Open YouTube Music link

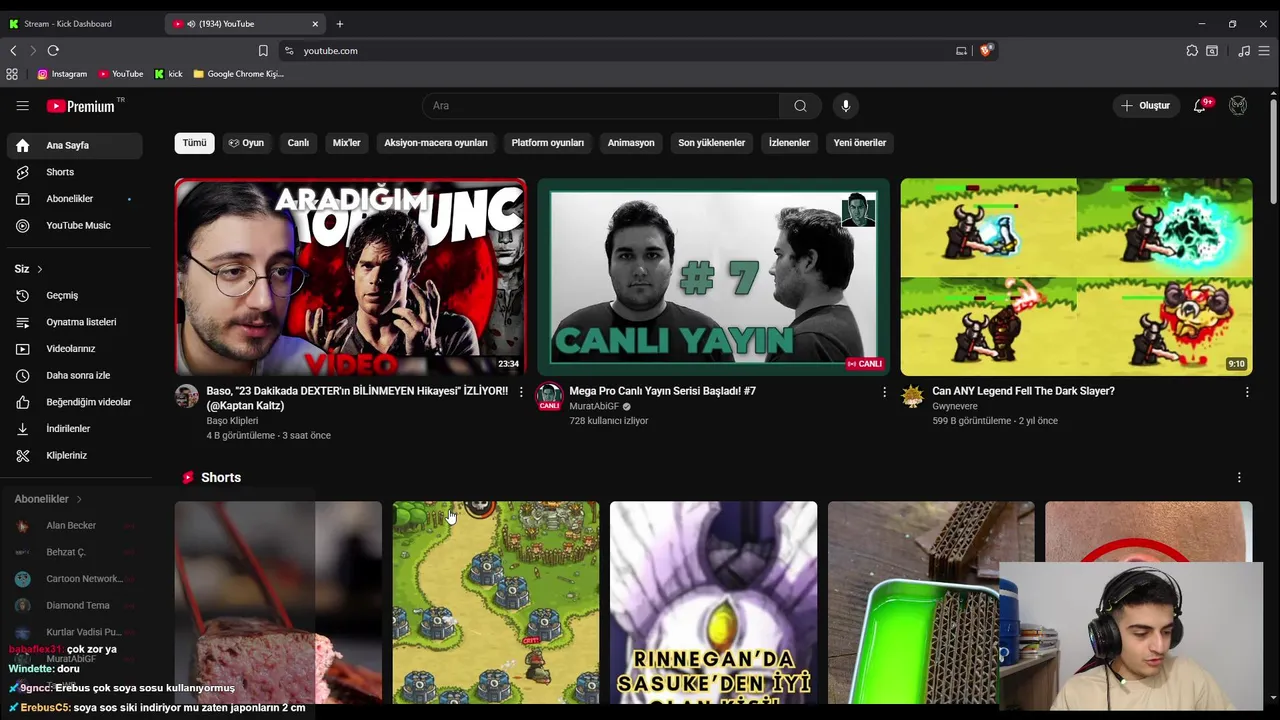(x=75, y=226)
